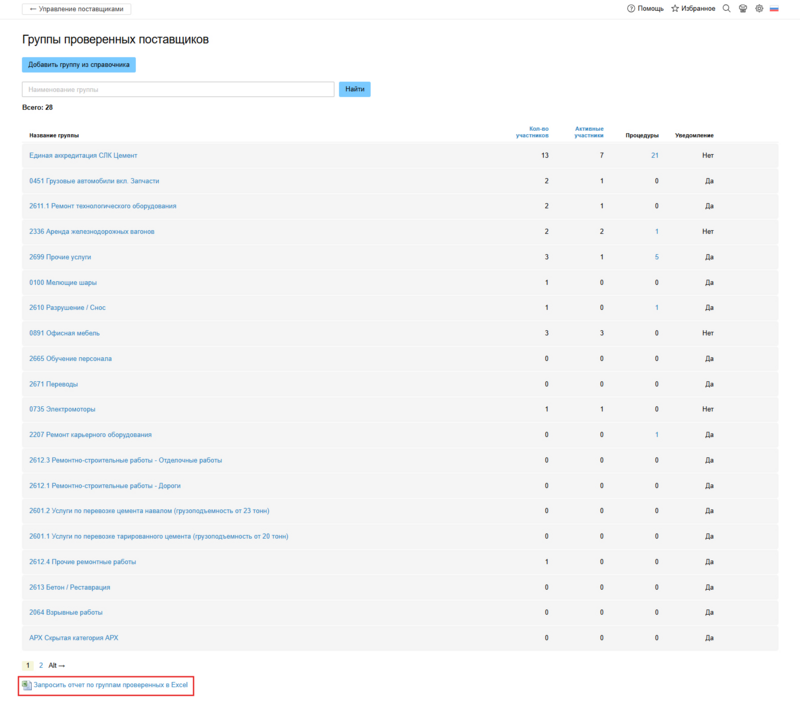800x705 pixels.
Task: Open 0891 Офисная мебель group
Action: tap(64, 333)
